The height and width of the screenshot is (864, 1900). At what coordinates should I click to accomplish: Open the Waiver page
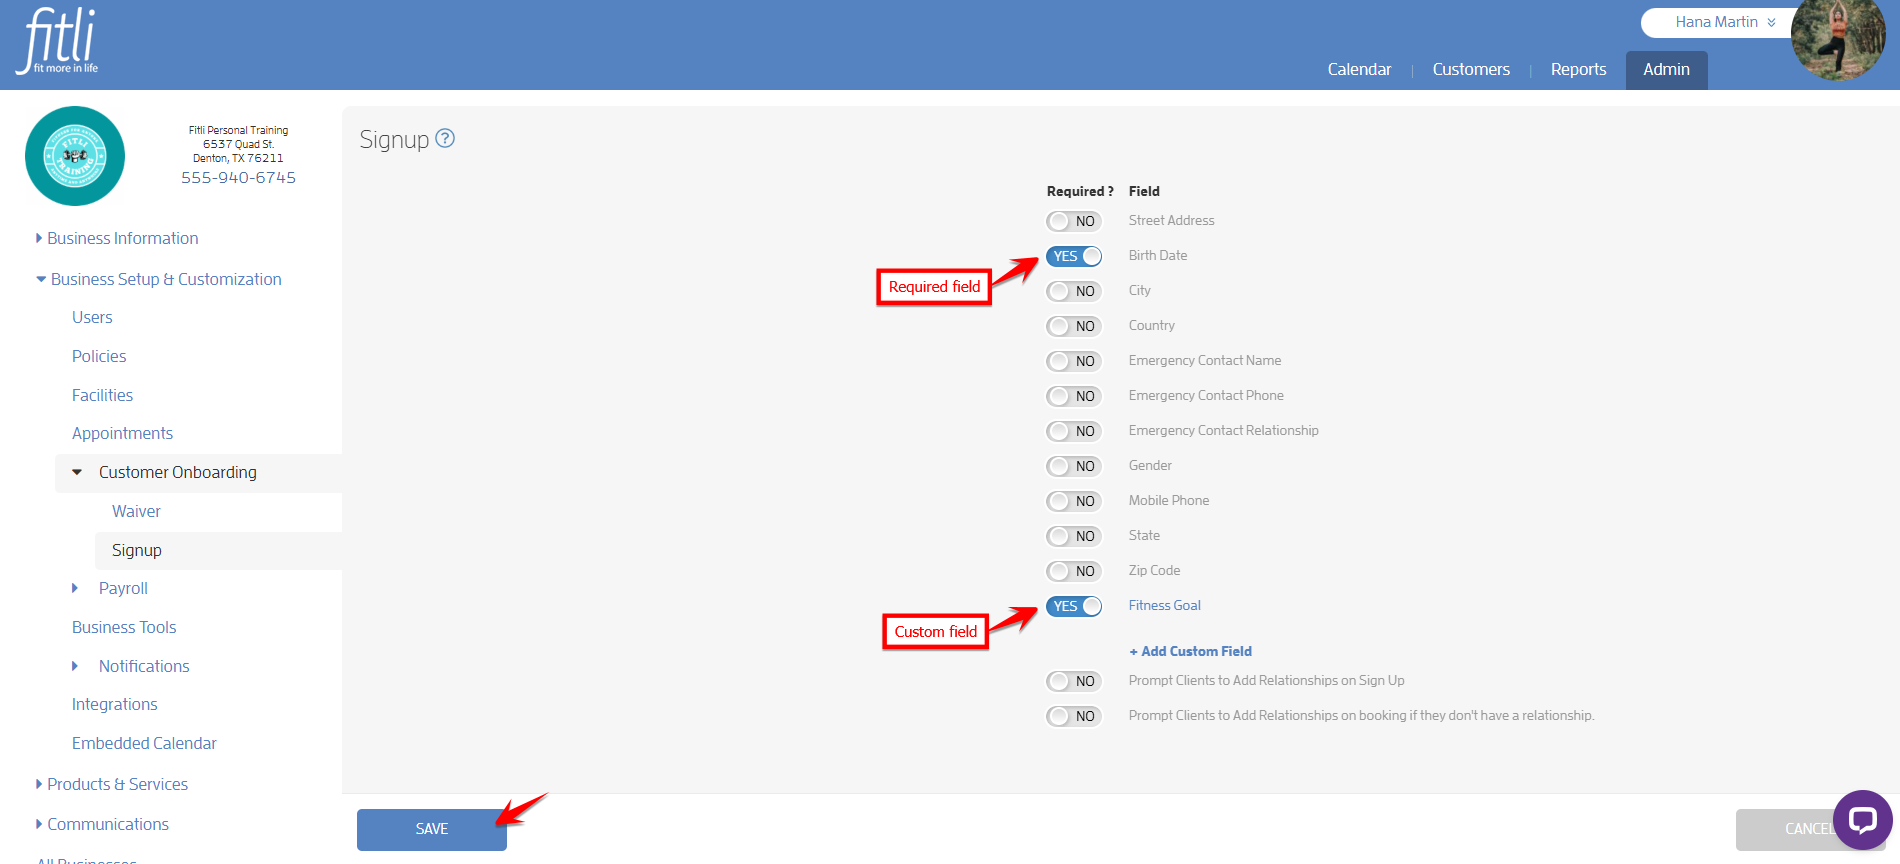click(136, 511)
